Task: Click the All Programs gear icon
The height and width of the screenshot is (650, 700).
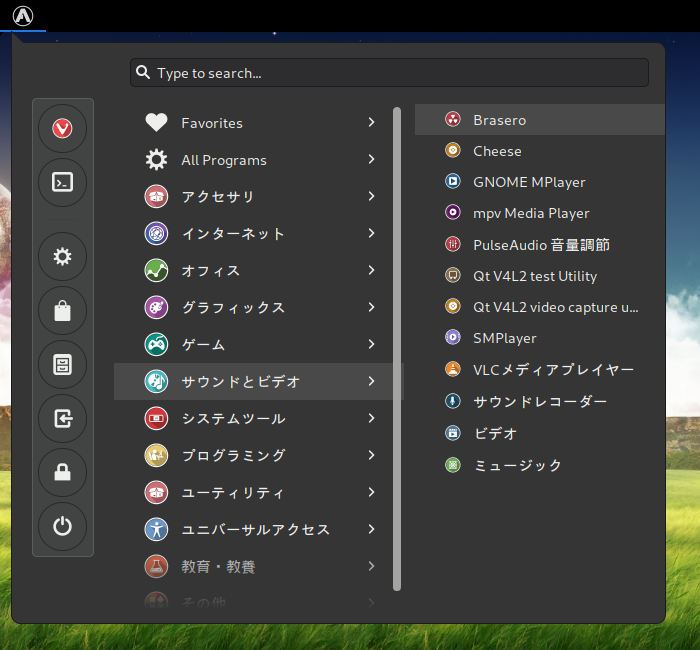Action: [156, 159]
